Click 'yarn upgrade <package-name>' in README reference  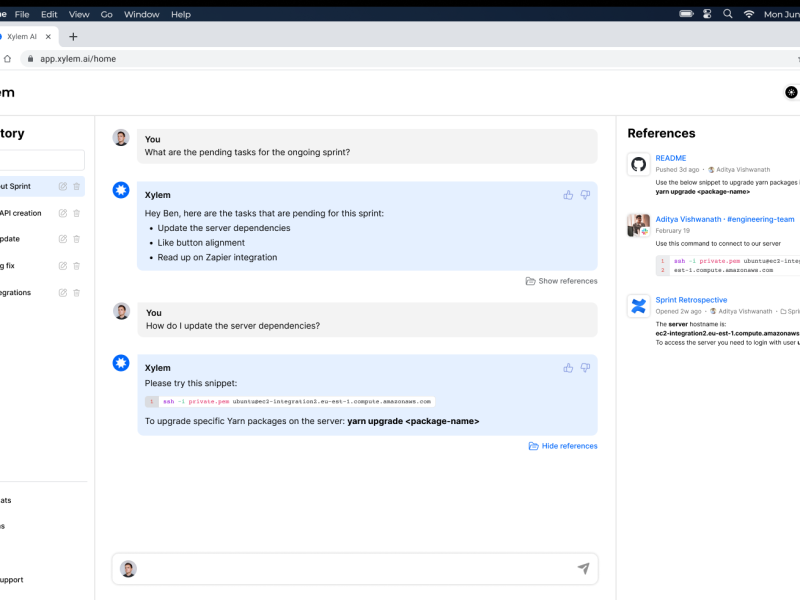703,192
